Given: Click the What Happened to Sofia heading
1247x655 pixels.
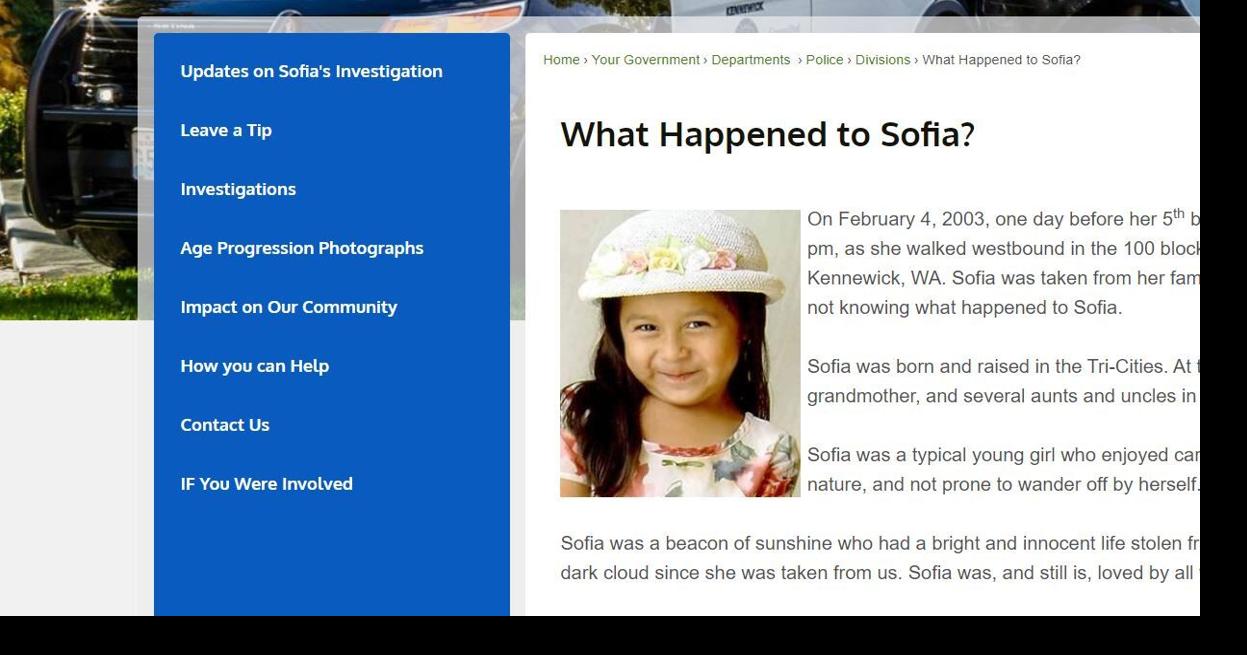Looking at the screenshot, I should coord(767,133).
